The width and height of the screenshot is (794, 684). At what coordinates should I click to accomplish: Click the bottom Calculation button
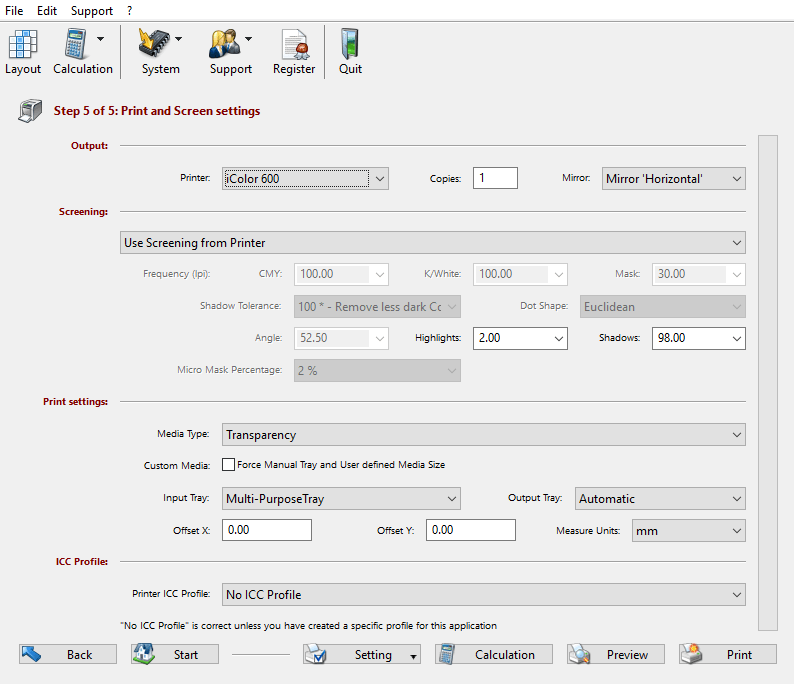[494, 654]
